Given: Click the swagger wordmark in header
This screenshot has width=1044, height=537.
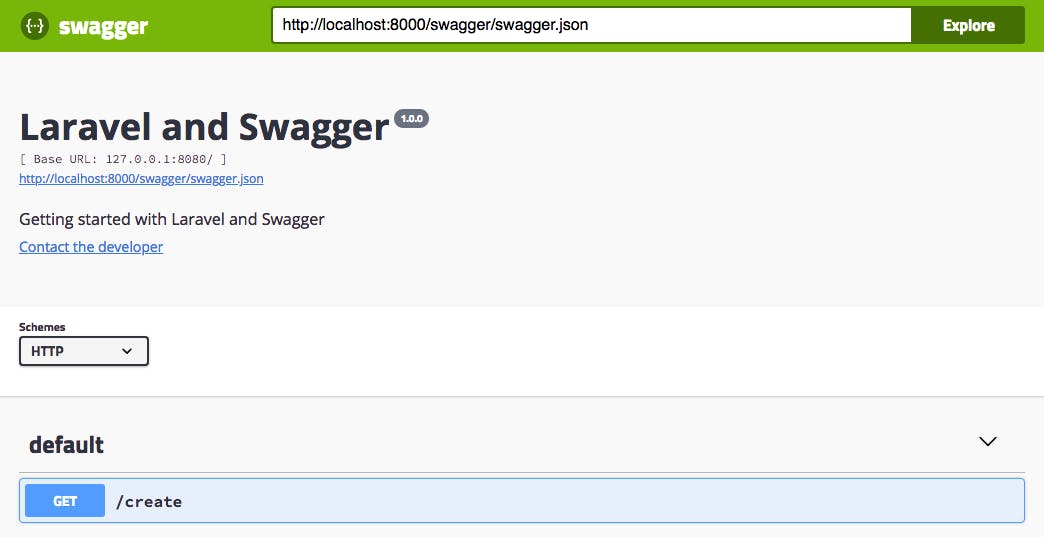Looking at the screenshot, I should [x=103, y=27].
